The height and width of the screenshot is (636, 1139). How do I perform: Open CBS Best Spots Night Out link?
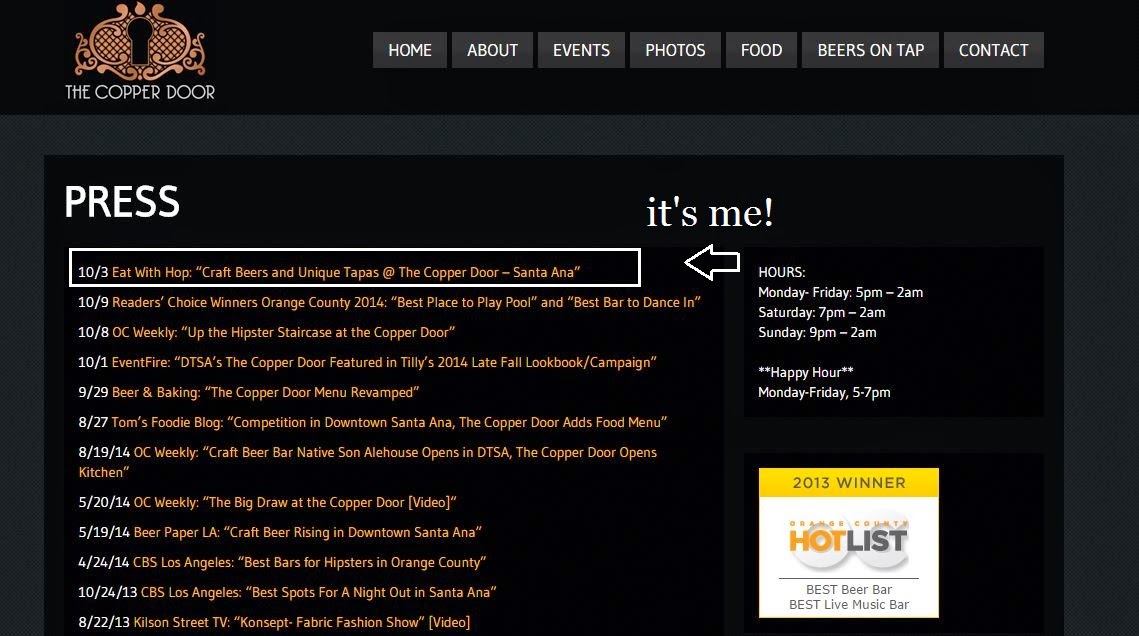coord(318,592)
